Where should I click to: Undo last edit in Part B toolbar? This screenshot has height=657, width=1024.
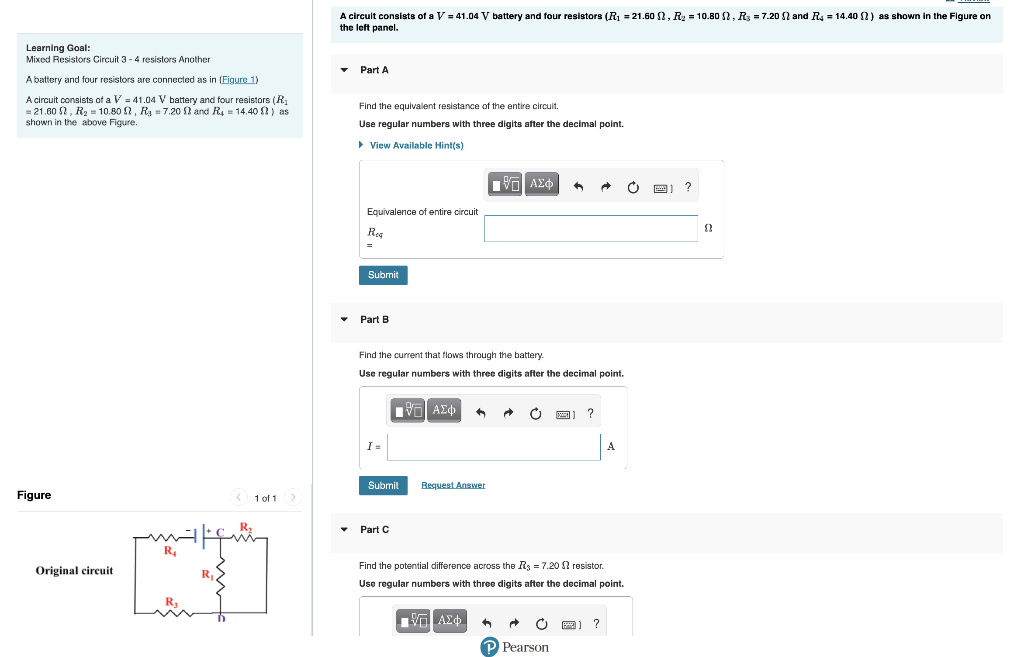pyautogui.click(x=481, y=413)
